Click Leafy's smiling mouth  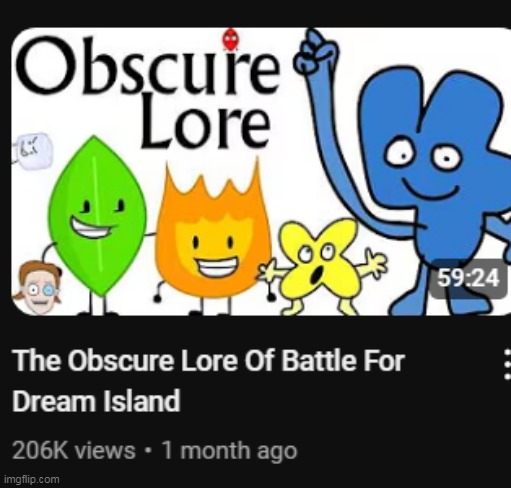click(x=92, y=227)
